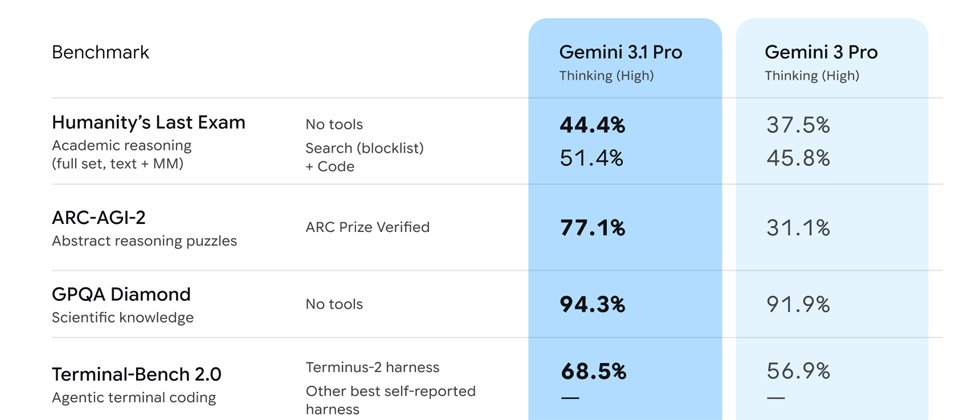The width and height of the screenshot is (960, 420).
Task: Click the bold 77.1% ARC-AGI-2 score
Action: click(x=592, y=228)
